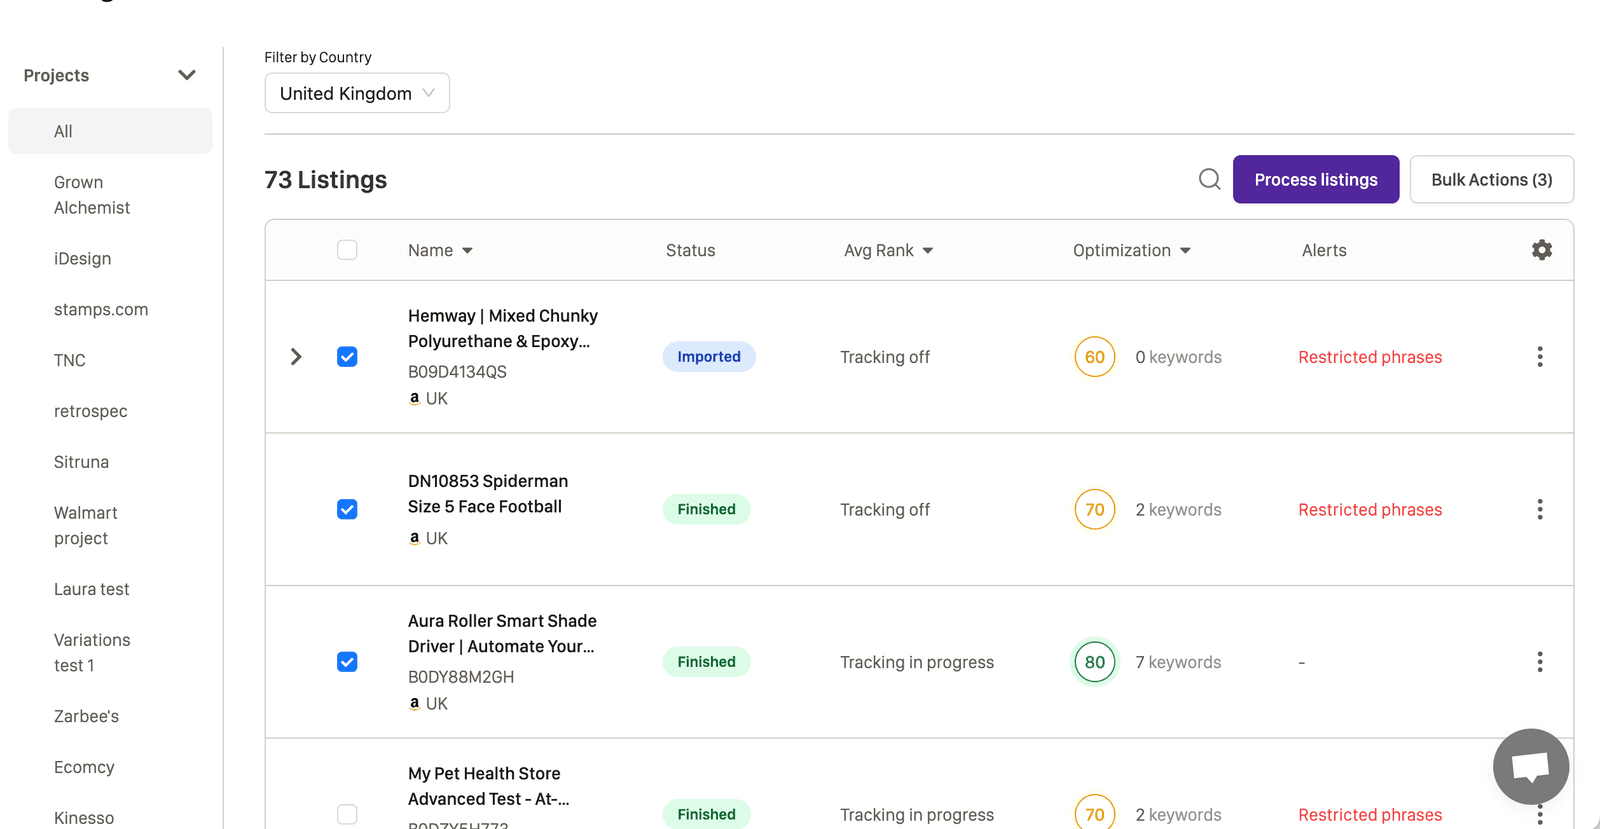This screenshot has width=1600, height=829.
Task: Open the Zarbee's project
Action: [x=86, y=716]
